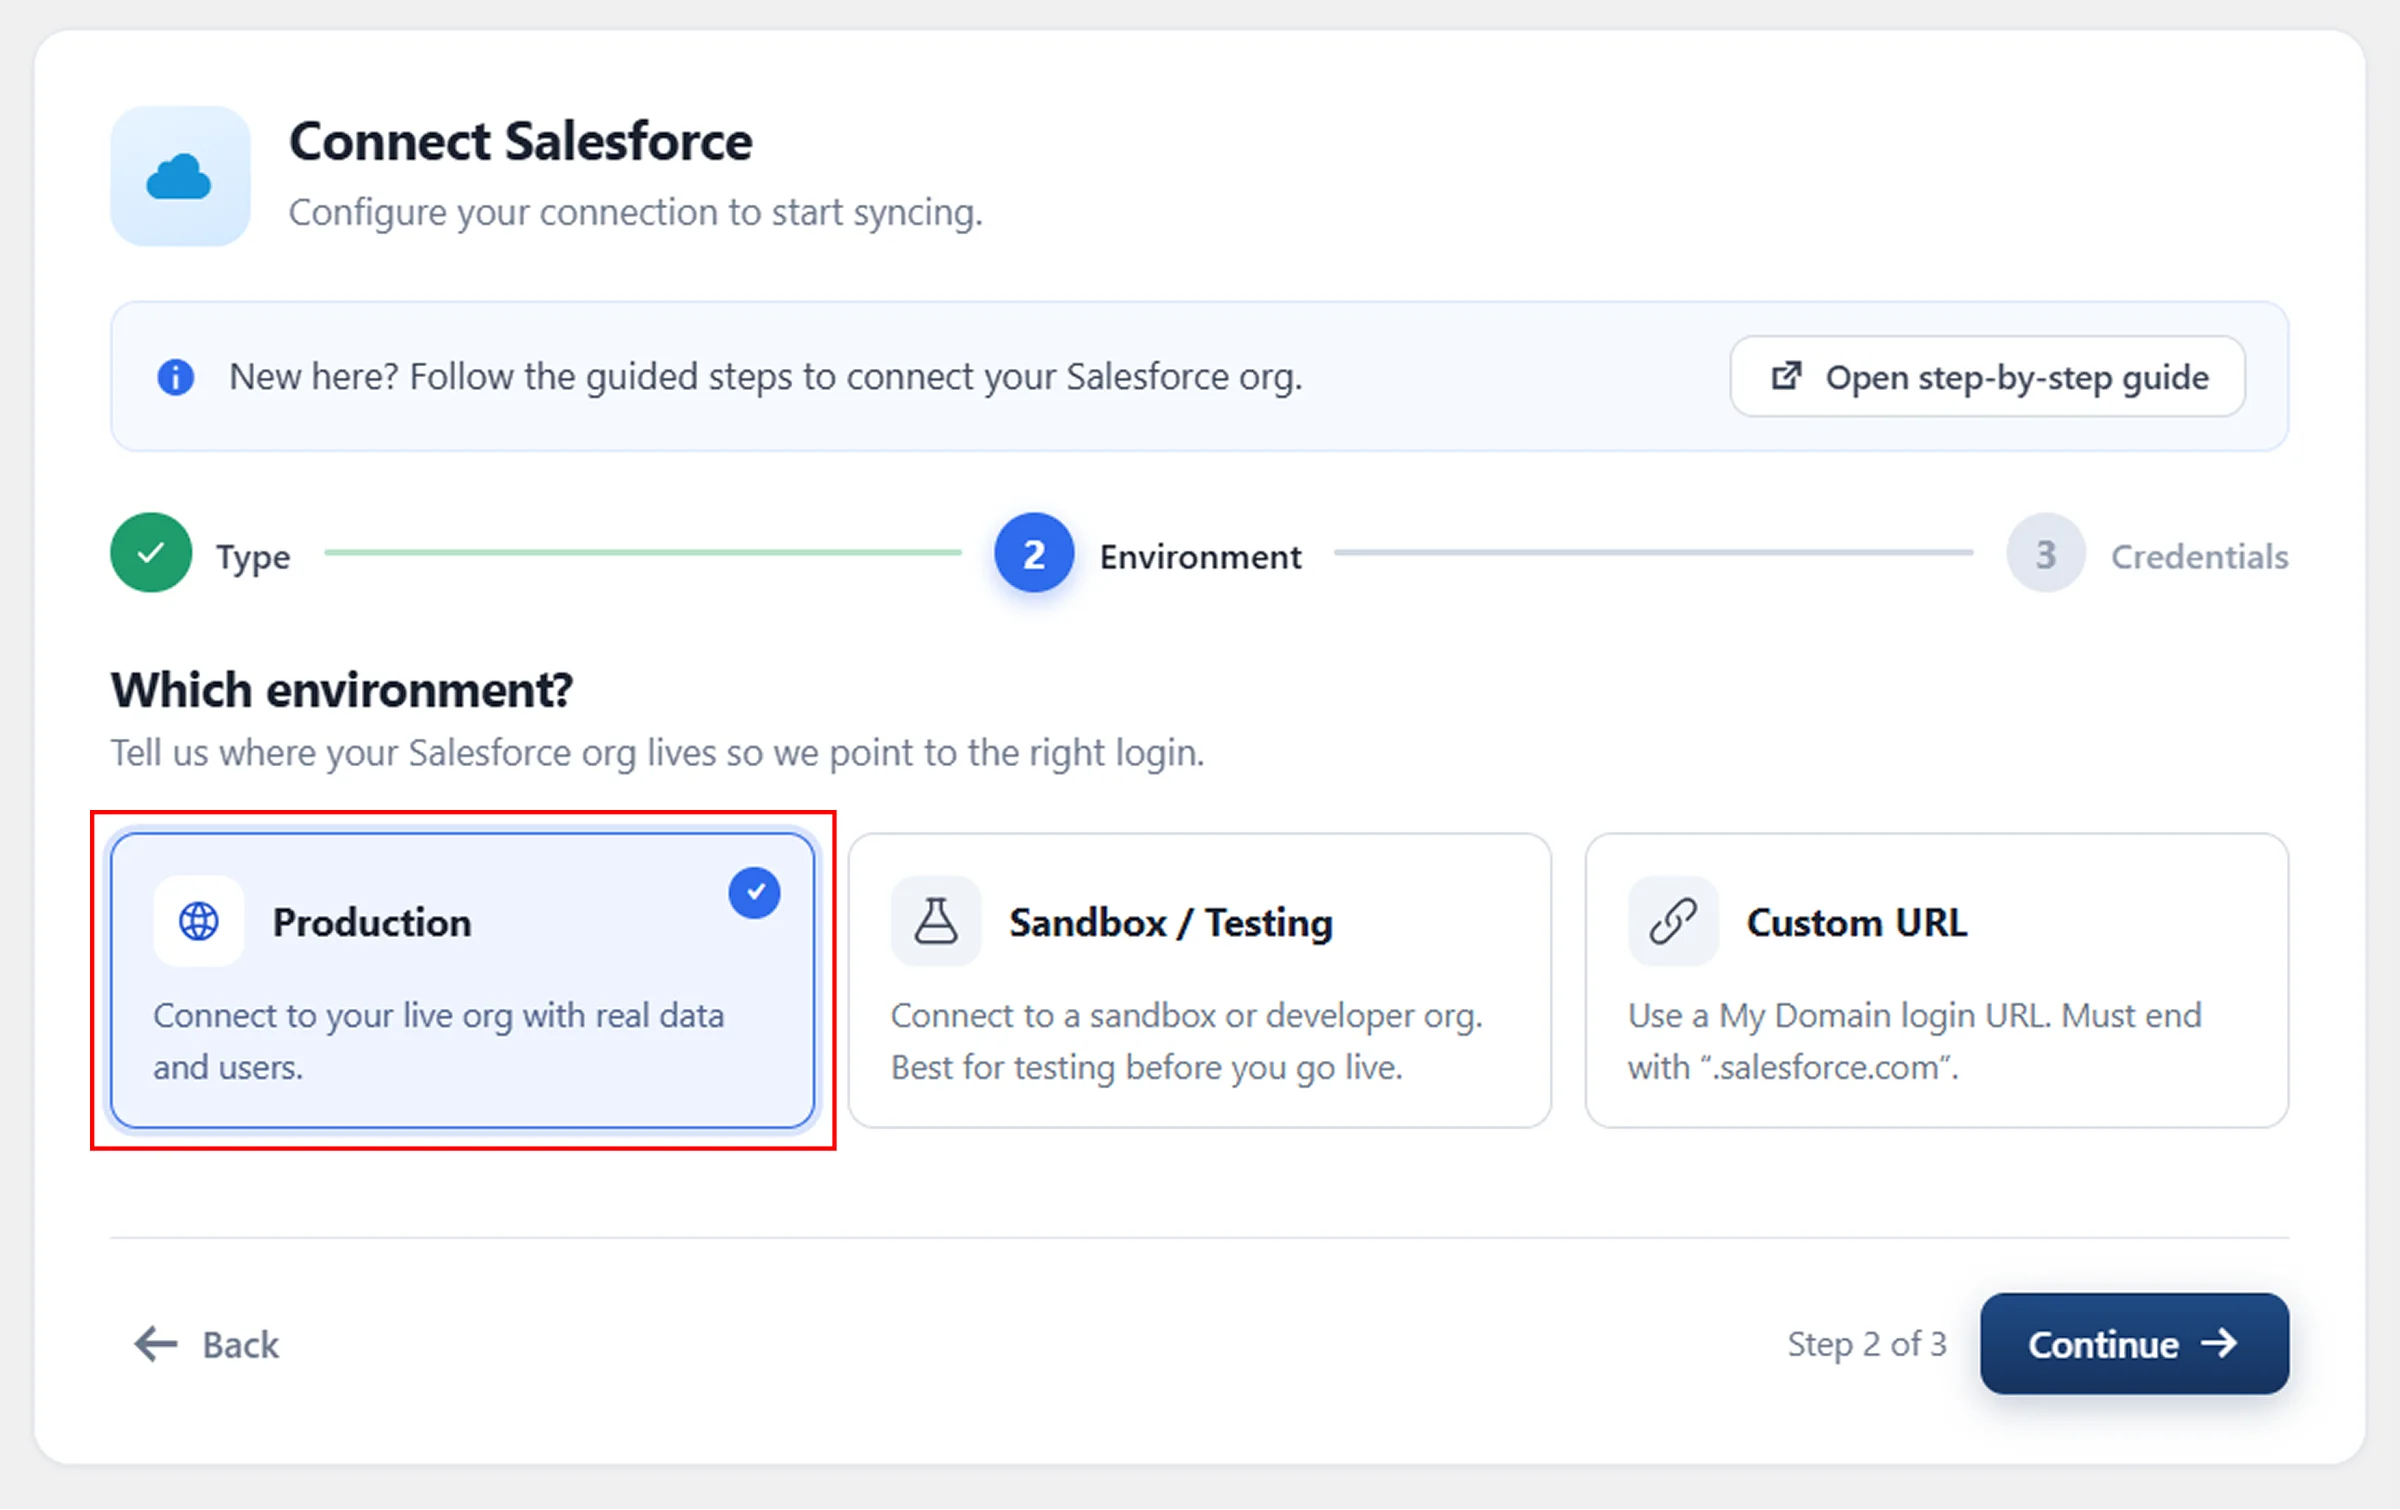Click the Credentials step label
2400x1510 pixels.
(x=2199, y=556)
